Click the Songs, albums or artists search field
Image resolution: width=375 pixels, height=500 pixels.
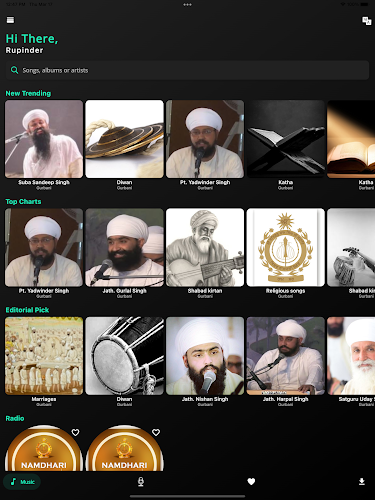[187, 70]
